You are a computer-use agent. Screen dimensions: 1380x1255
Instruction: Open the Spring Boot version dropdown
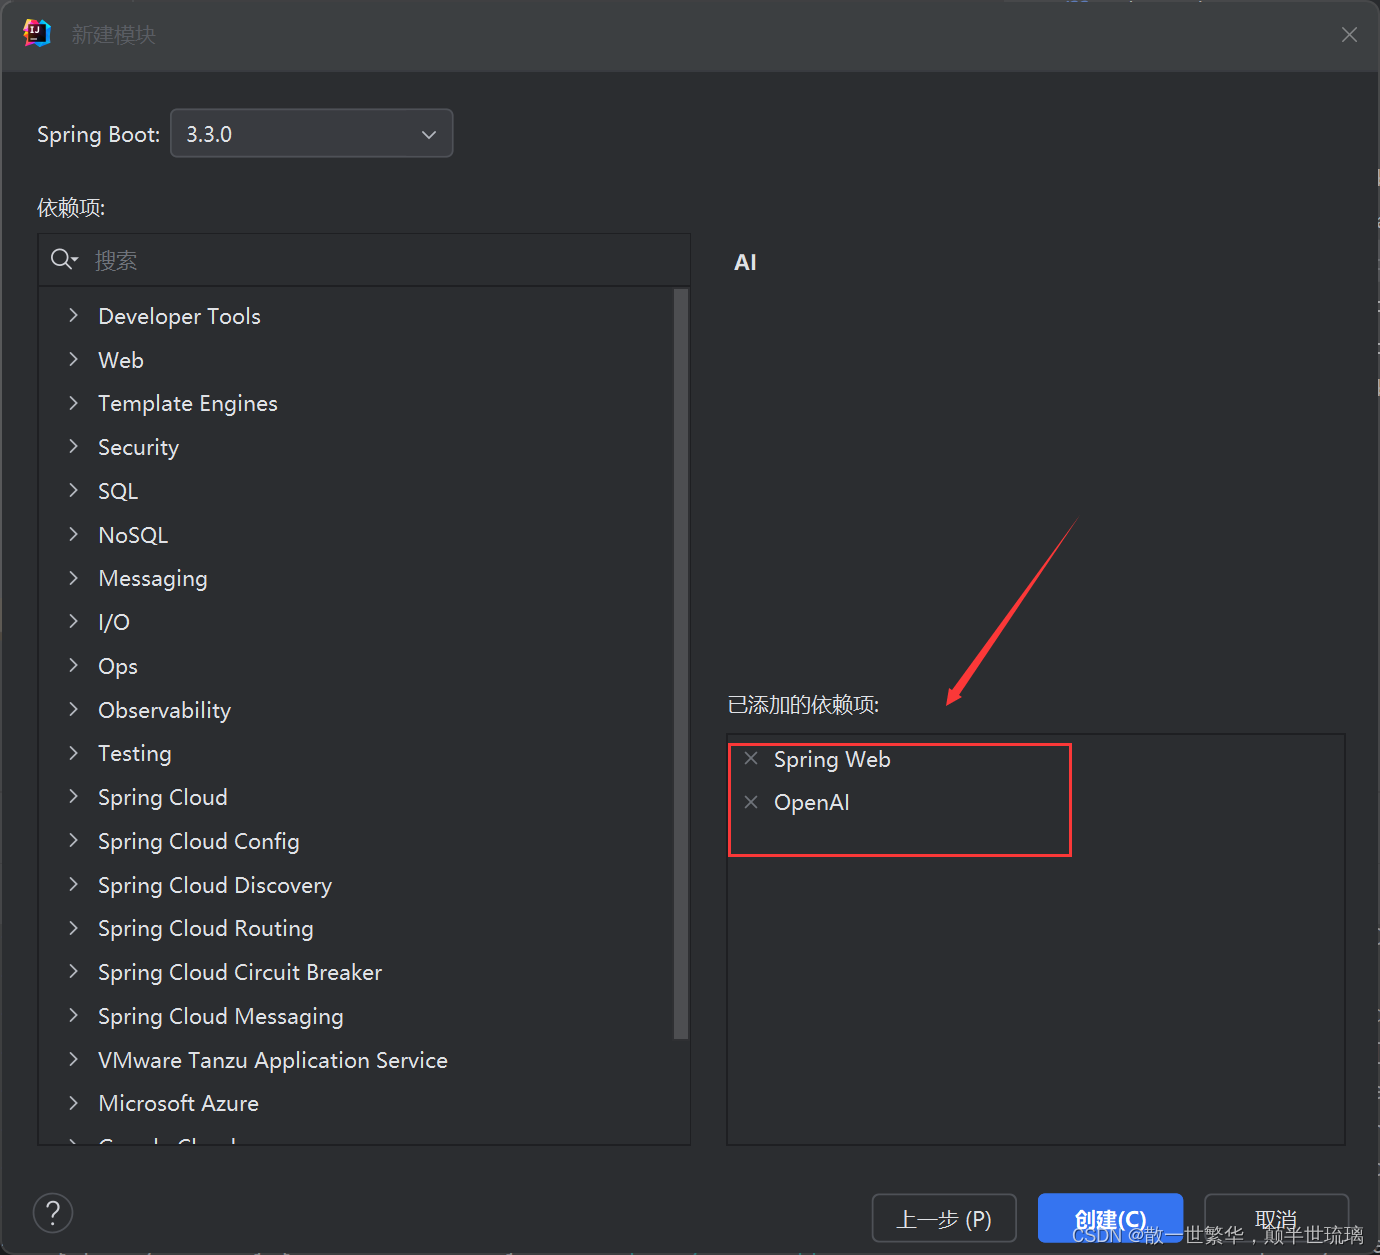point(312,133)
